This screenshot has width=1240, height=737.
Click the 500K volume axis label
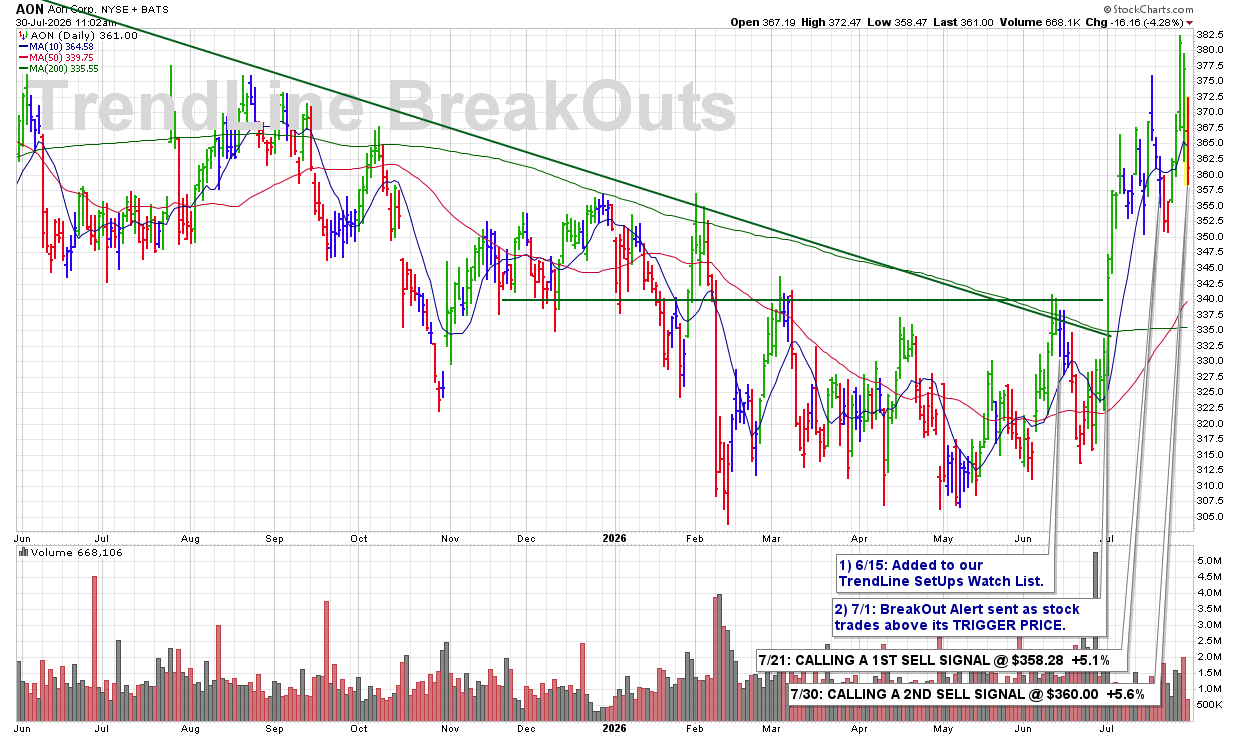click(1209, 704)
